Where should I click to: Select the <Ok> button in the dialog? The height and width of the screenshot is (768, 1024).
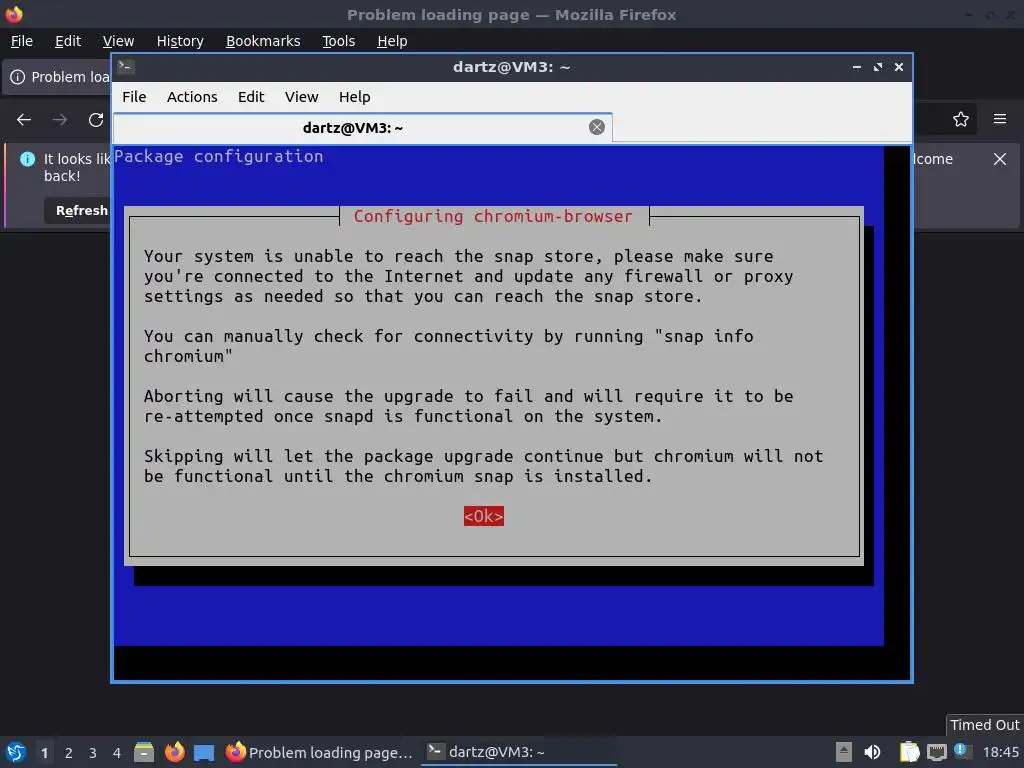tap(483, 516)
